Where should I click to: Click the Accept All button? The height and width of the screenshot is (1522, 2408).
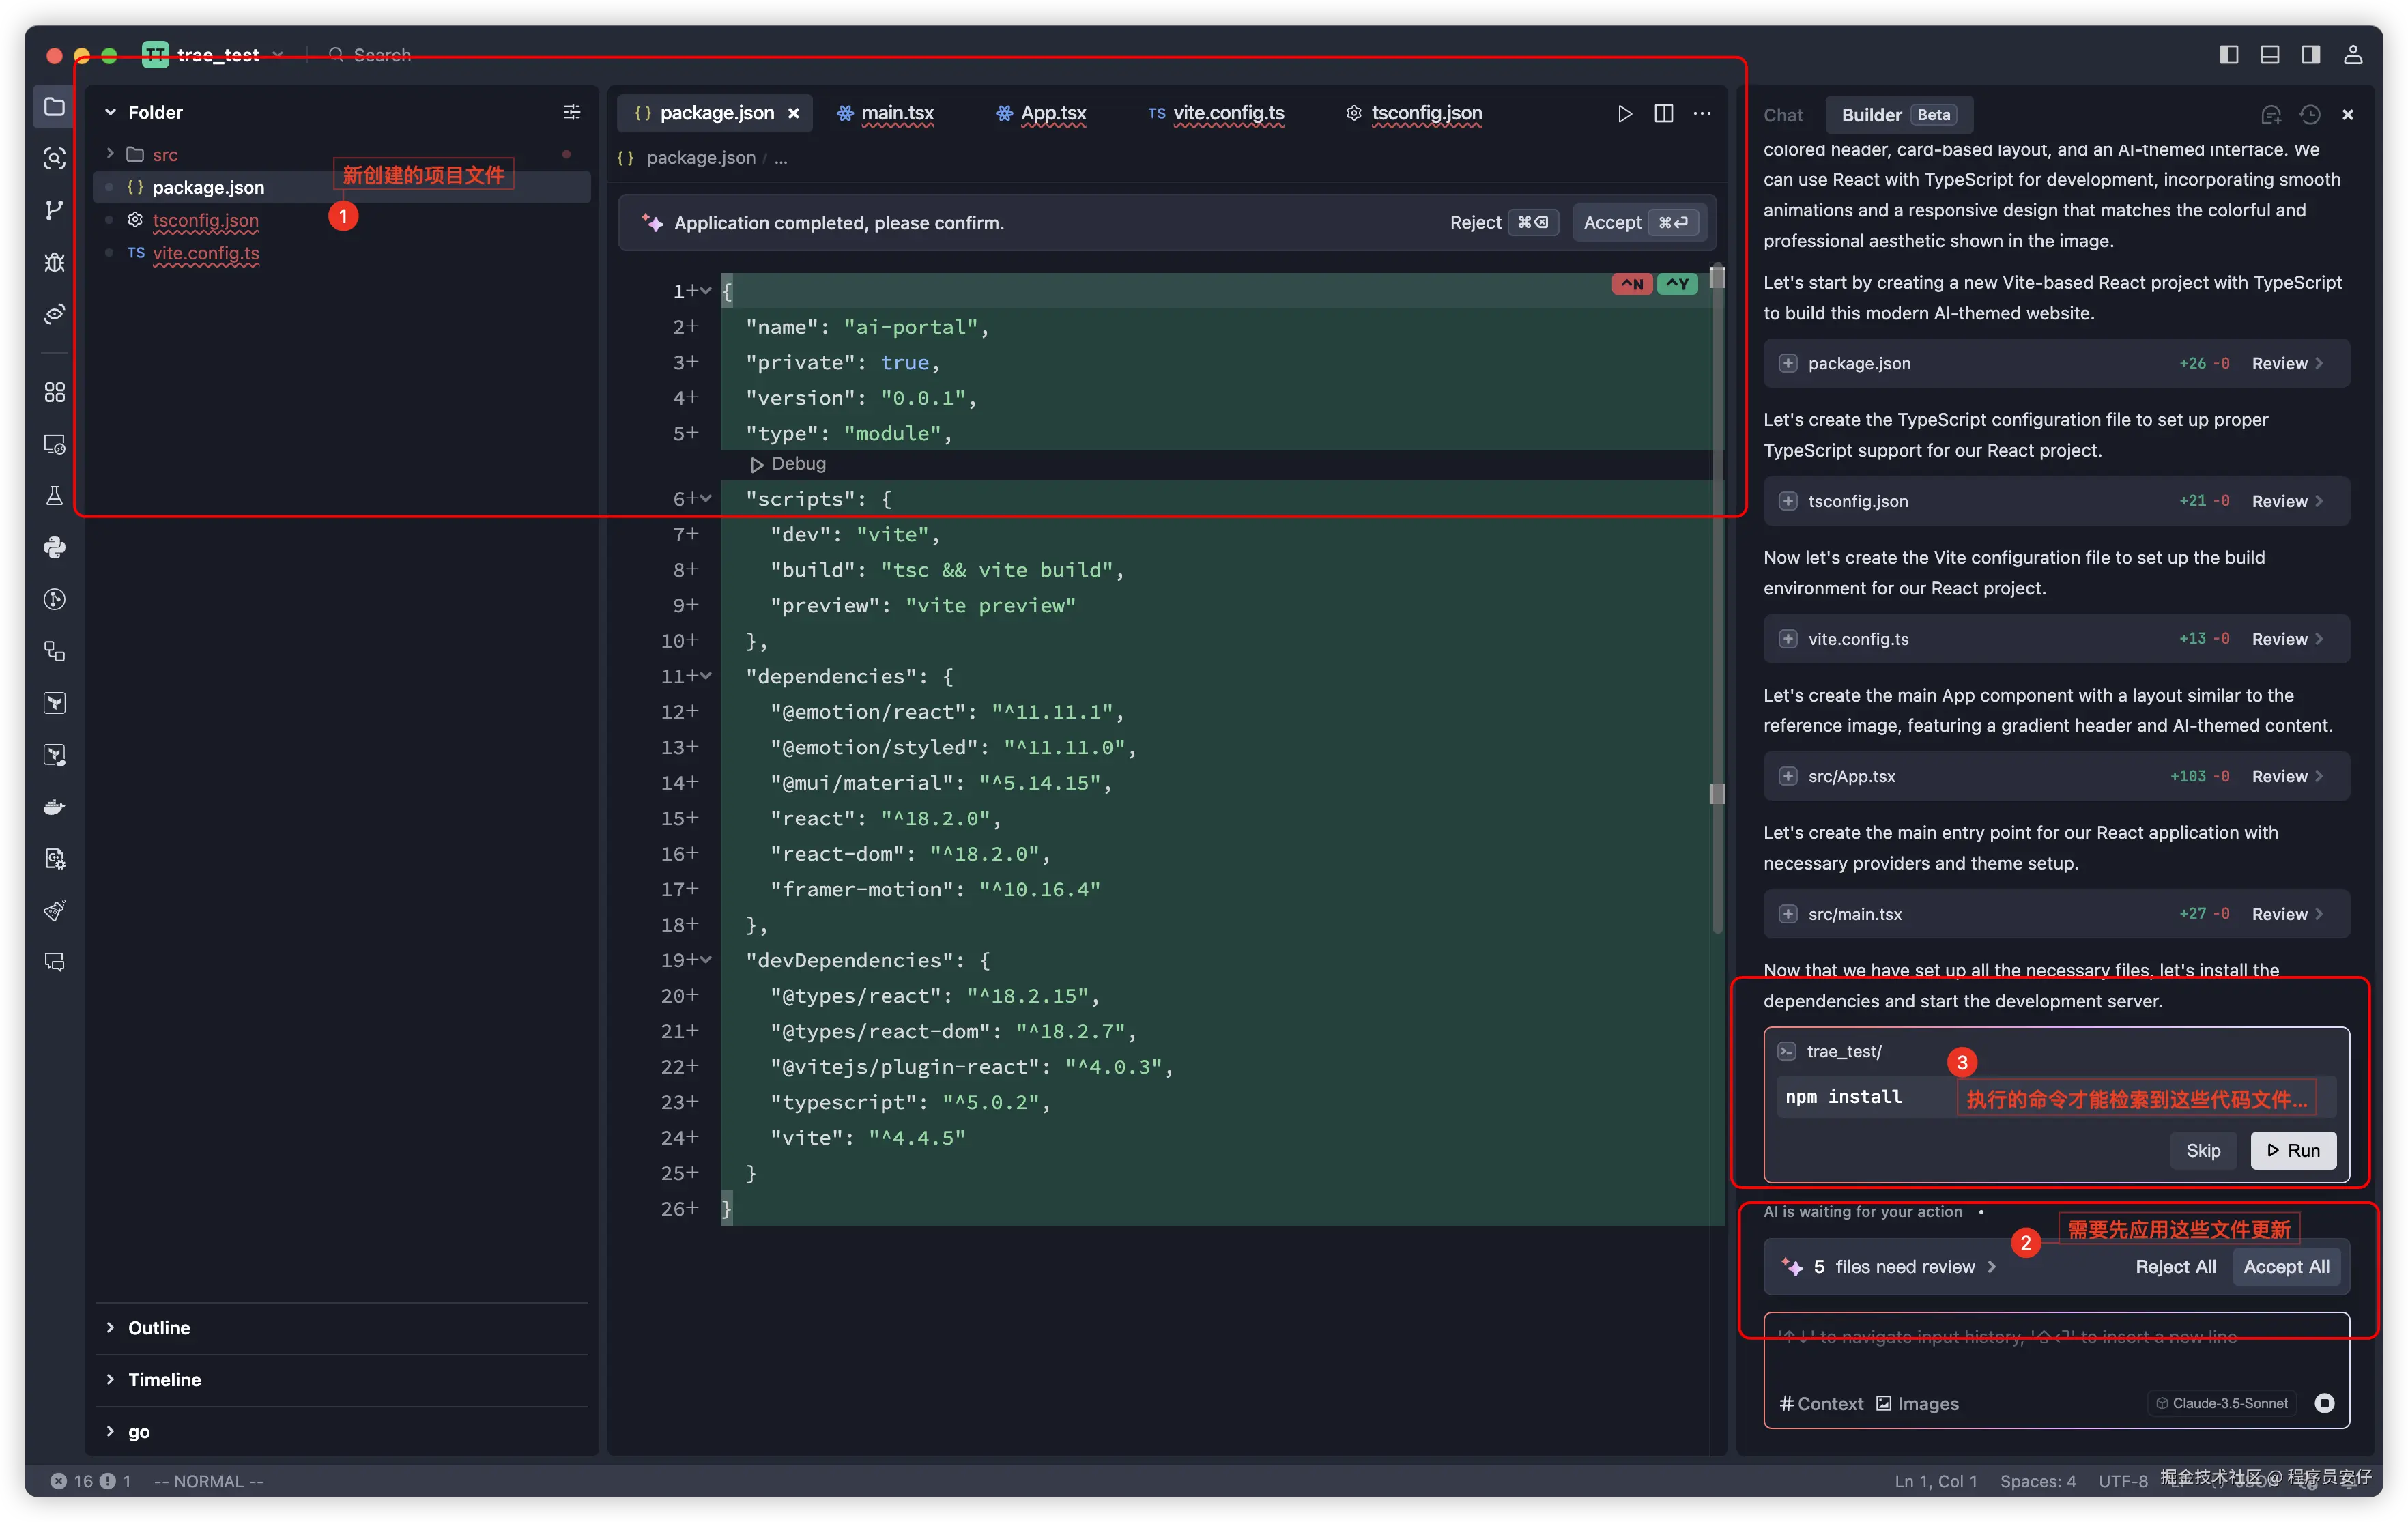pyautogui.click(x=2286, y=1267)
